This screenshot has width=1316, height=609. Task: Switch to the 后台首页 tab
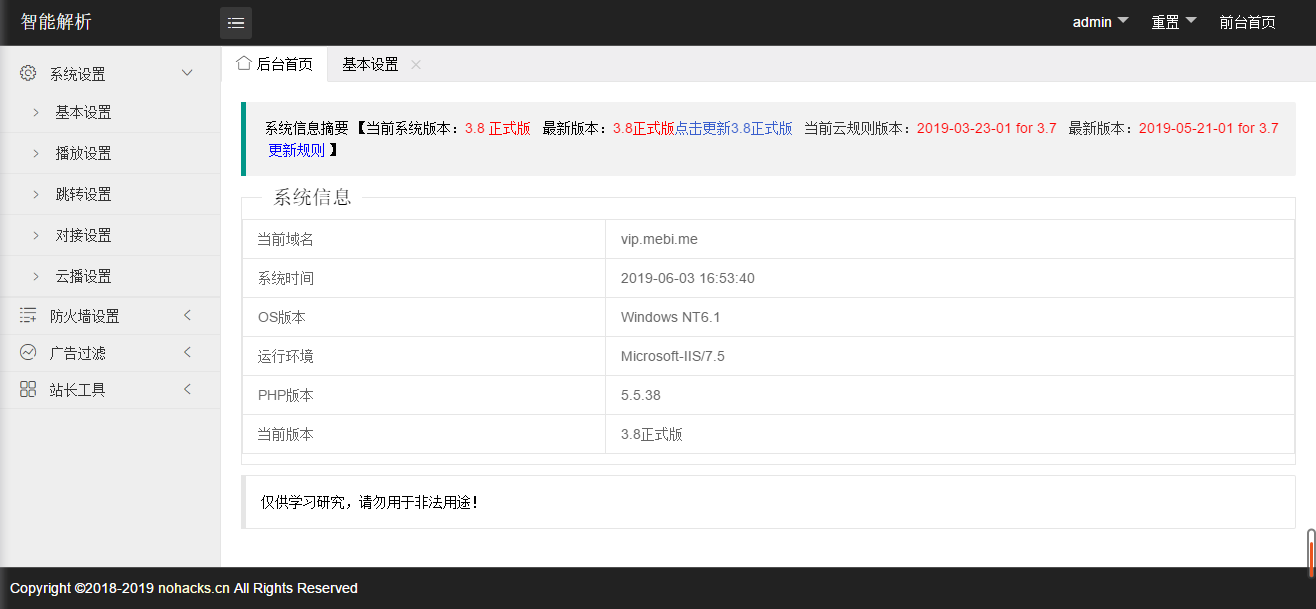click(274, 64)
